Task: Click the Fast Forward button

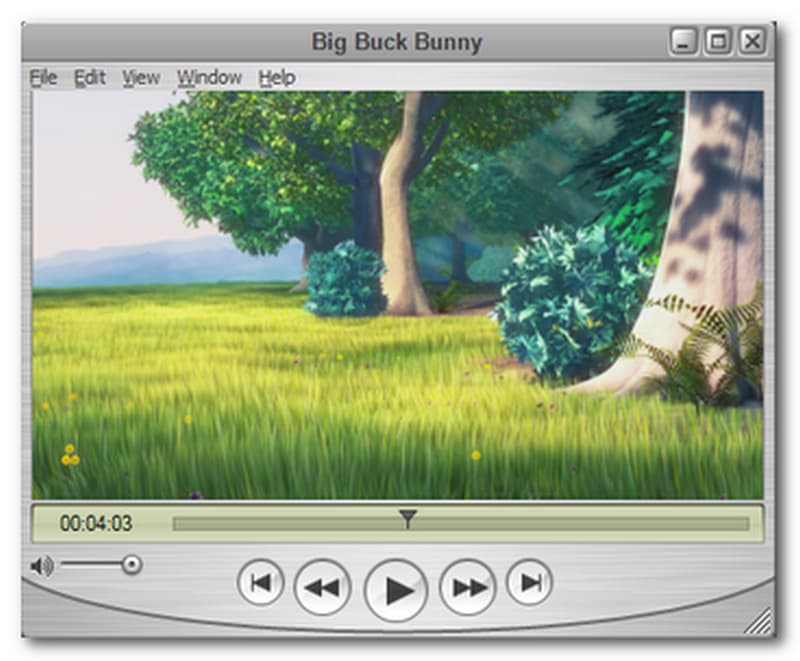Action: click(467, 587)
